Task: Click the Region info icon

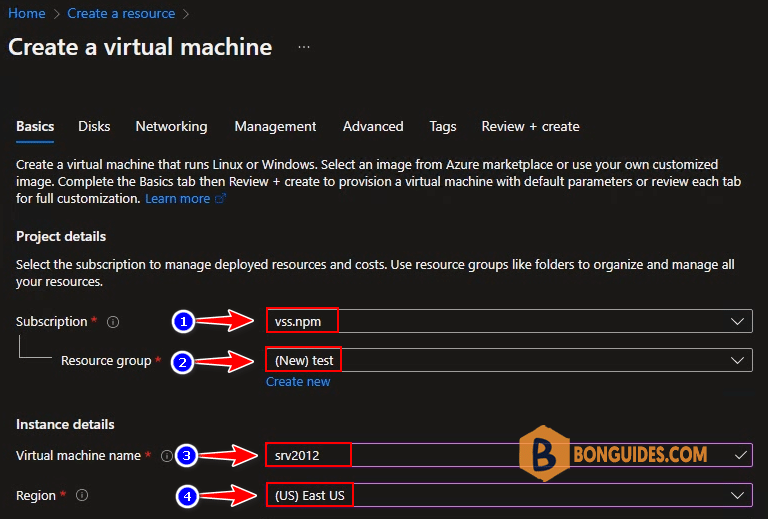Action: click(x=82, y=495)
